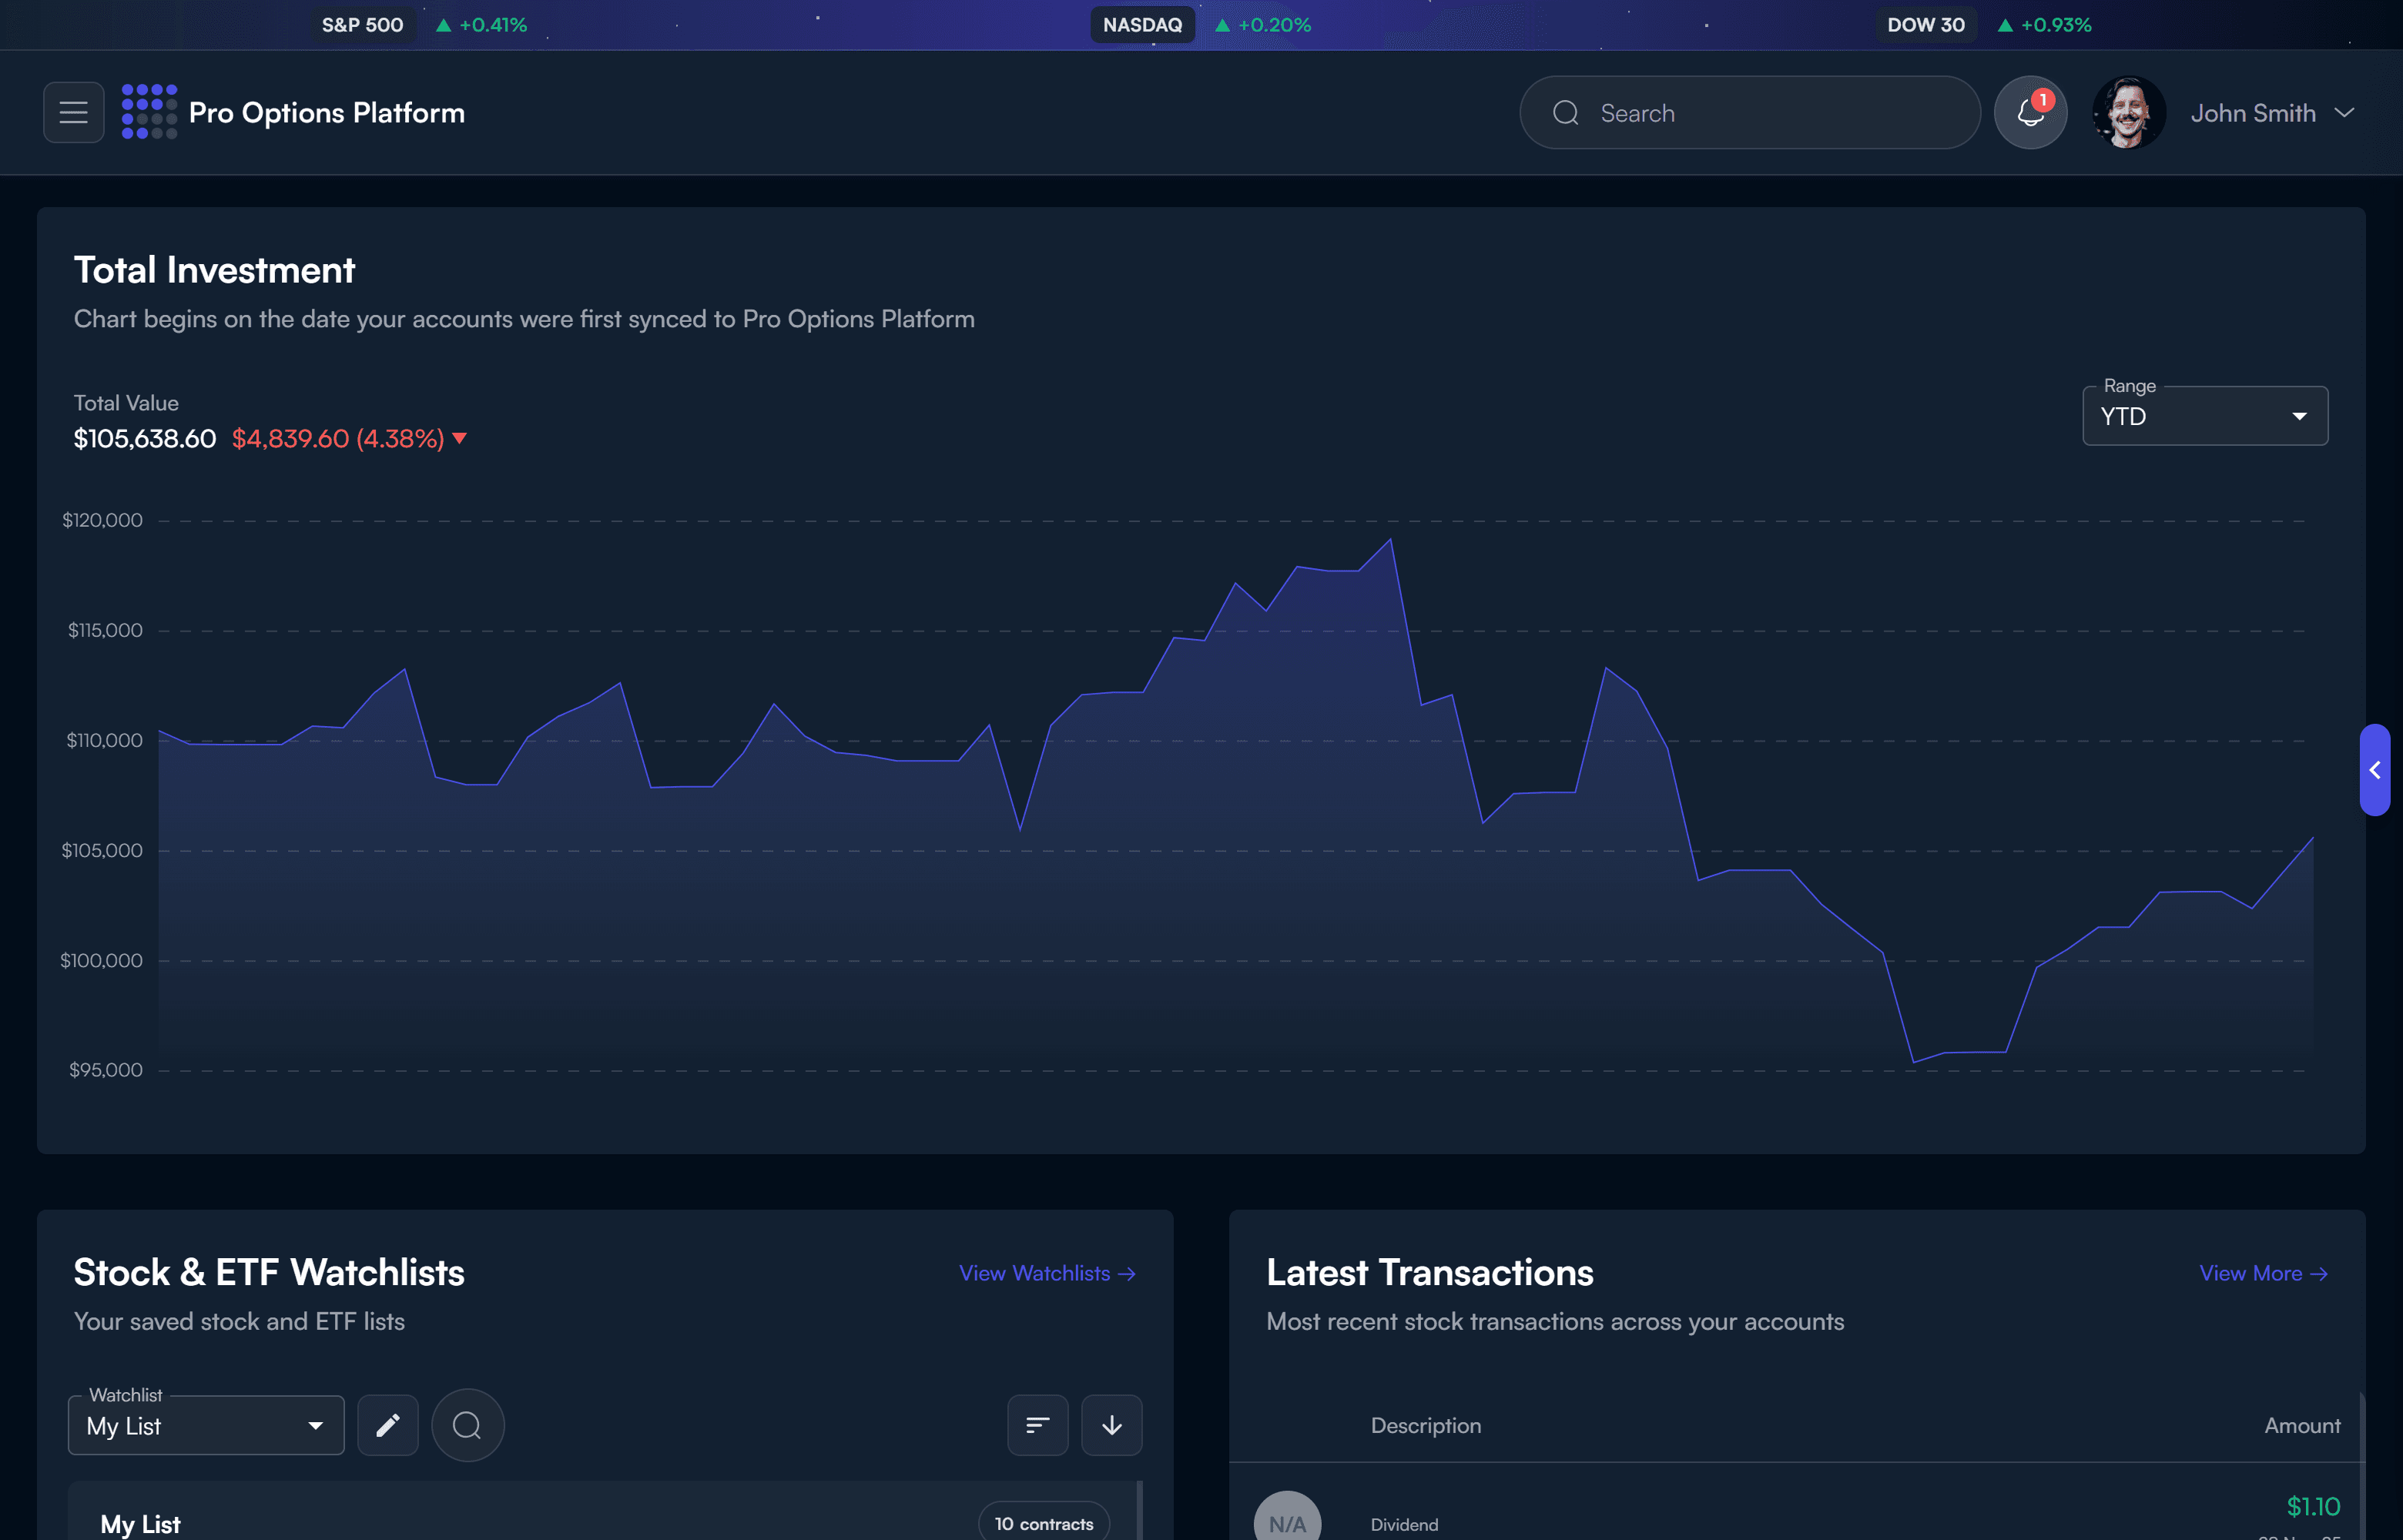
Task: Click the pencil edit watchlist icon
Action: pyautogui.click(x=388, y=1426)
